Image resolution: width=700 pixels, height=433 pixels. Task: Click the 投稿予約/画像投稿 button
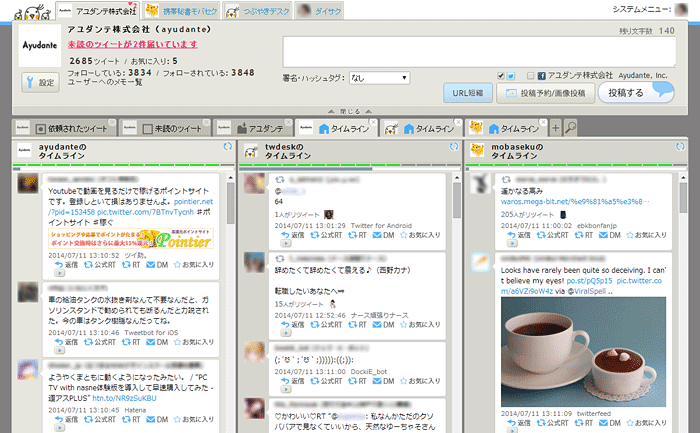pos(546,93)
